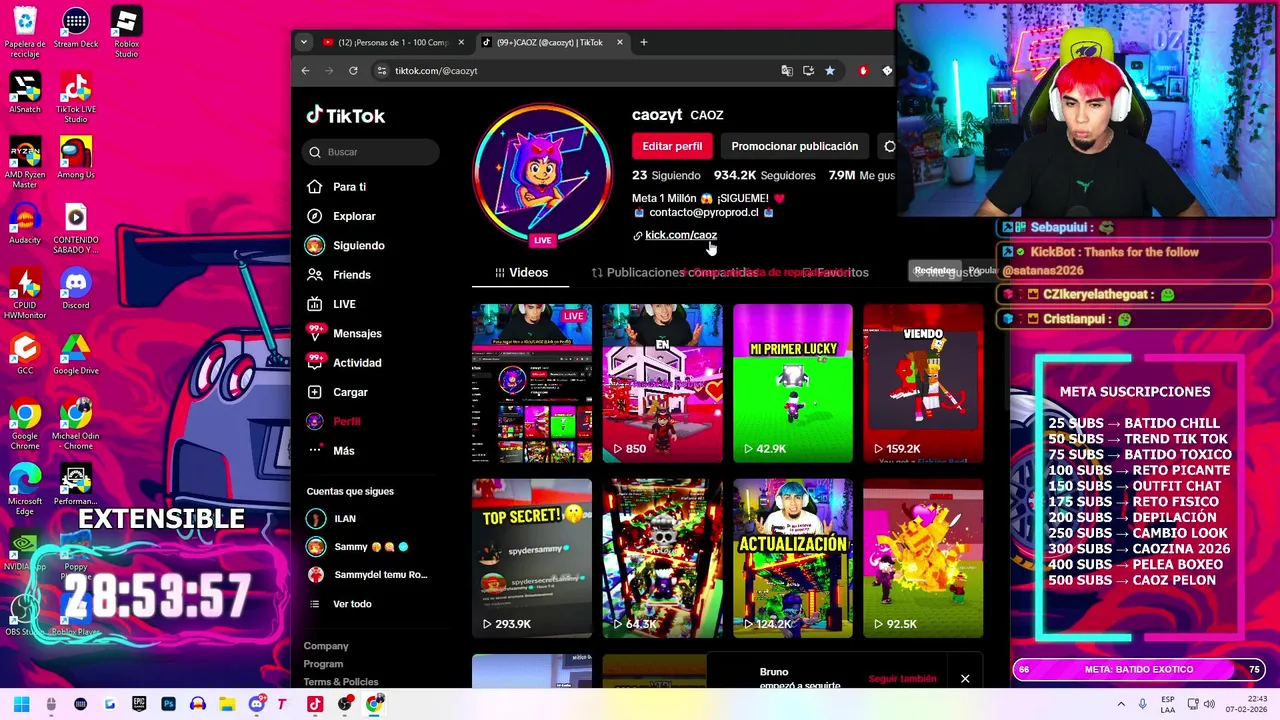The image size is (1280, 720).
Task: Open the Discord desktop icon
Action: pyautogui.click(x=76, y=290)
